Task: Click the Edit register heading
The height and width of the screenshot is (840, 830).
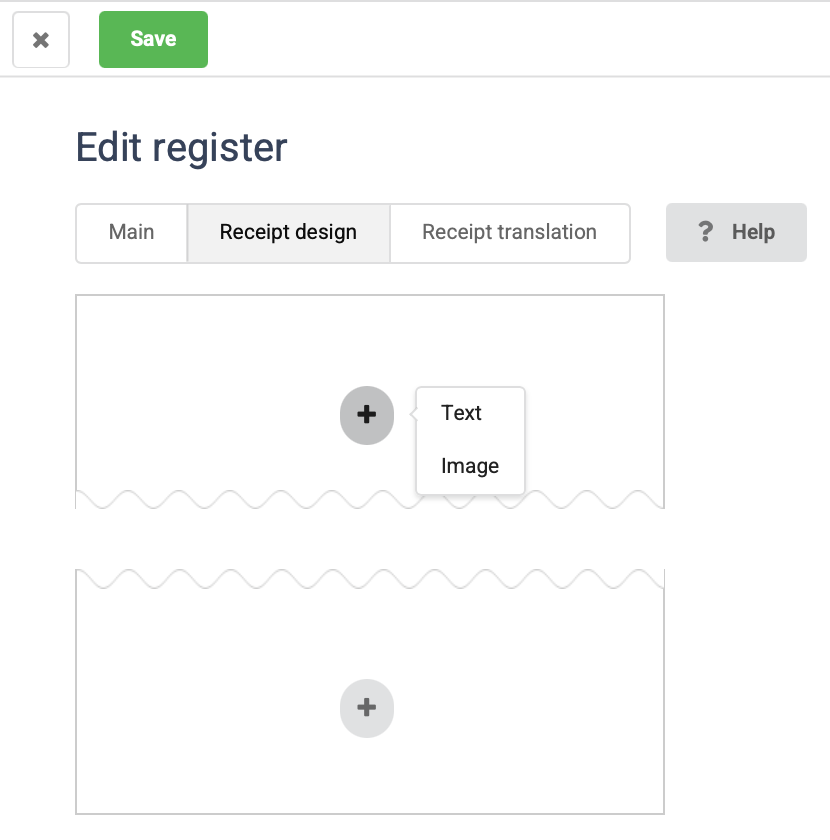Action: [182, 148]
